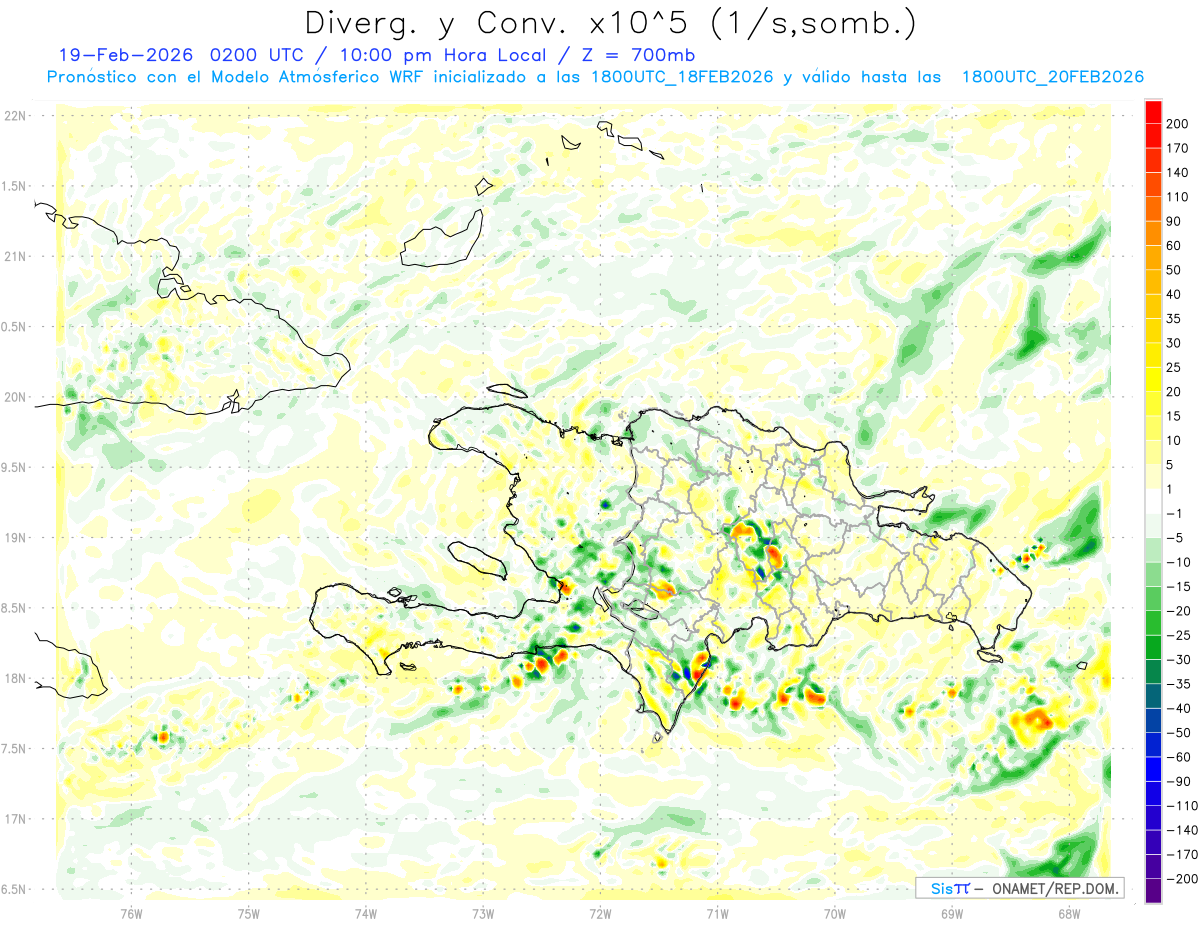Click the 18N latitude axis label

[x=14, y=679]
